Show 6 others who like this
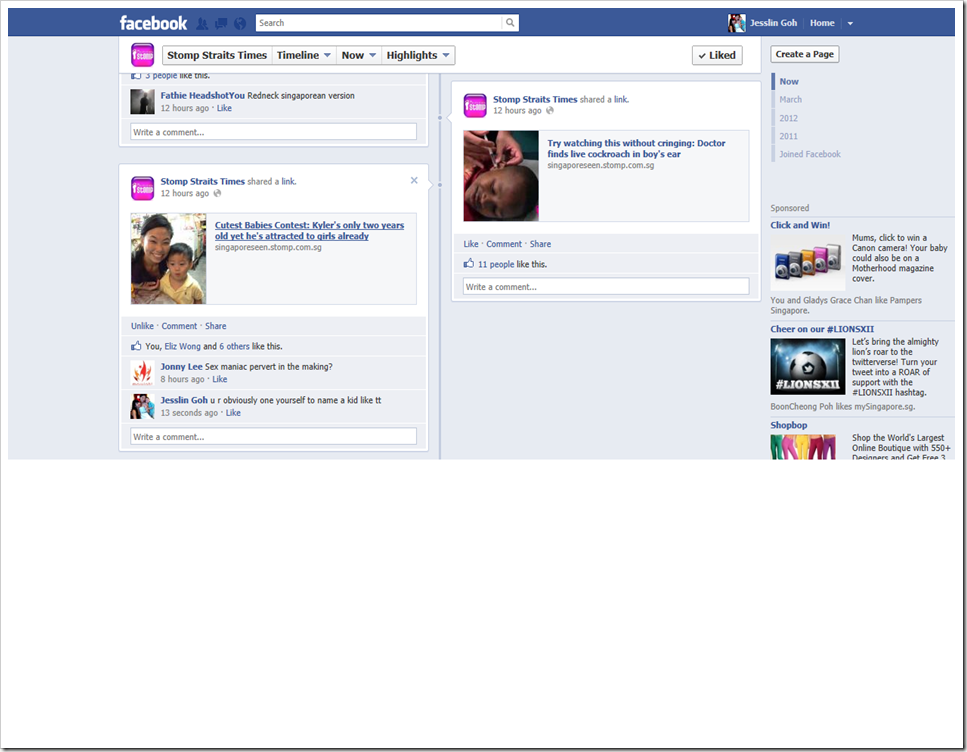Viewport: 967px width, 752px height. point(234,346)
